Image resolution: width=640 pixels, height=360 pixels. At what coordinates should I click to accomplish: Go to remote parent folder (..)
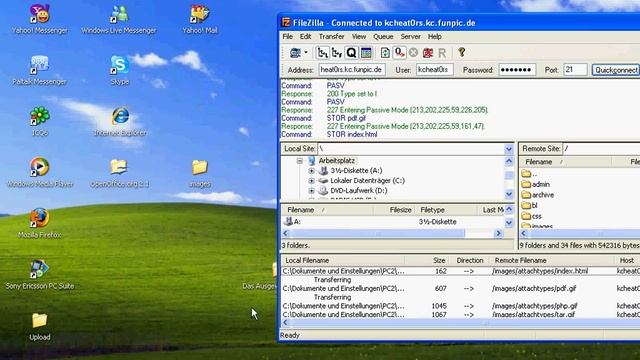(x=529, y=174)
